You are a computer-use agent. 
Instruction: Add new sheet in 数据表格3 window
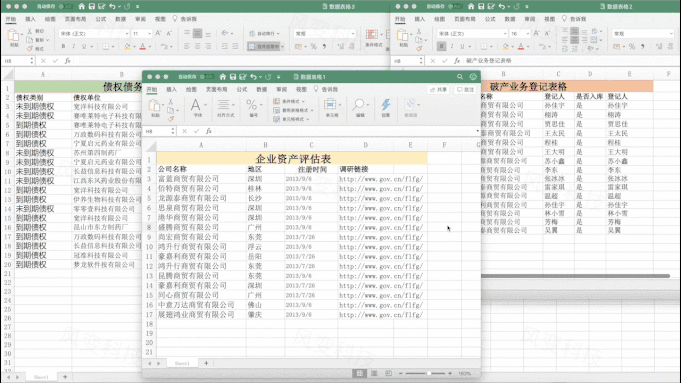coord(65,377)
